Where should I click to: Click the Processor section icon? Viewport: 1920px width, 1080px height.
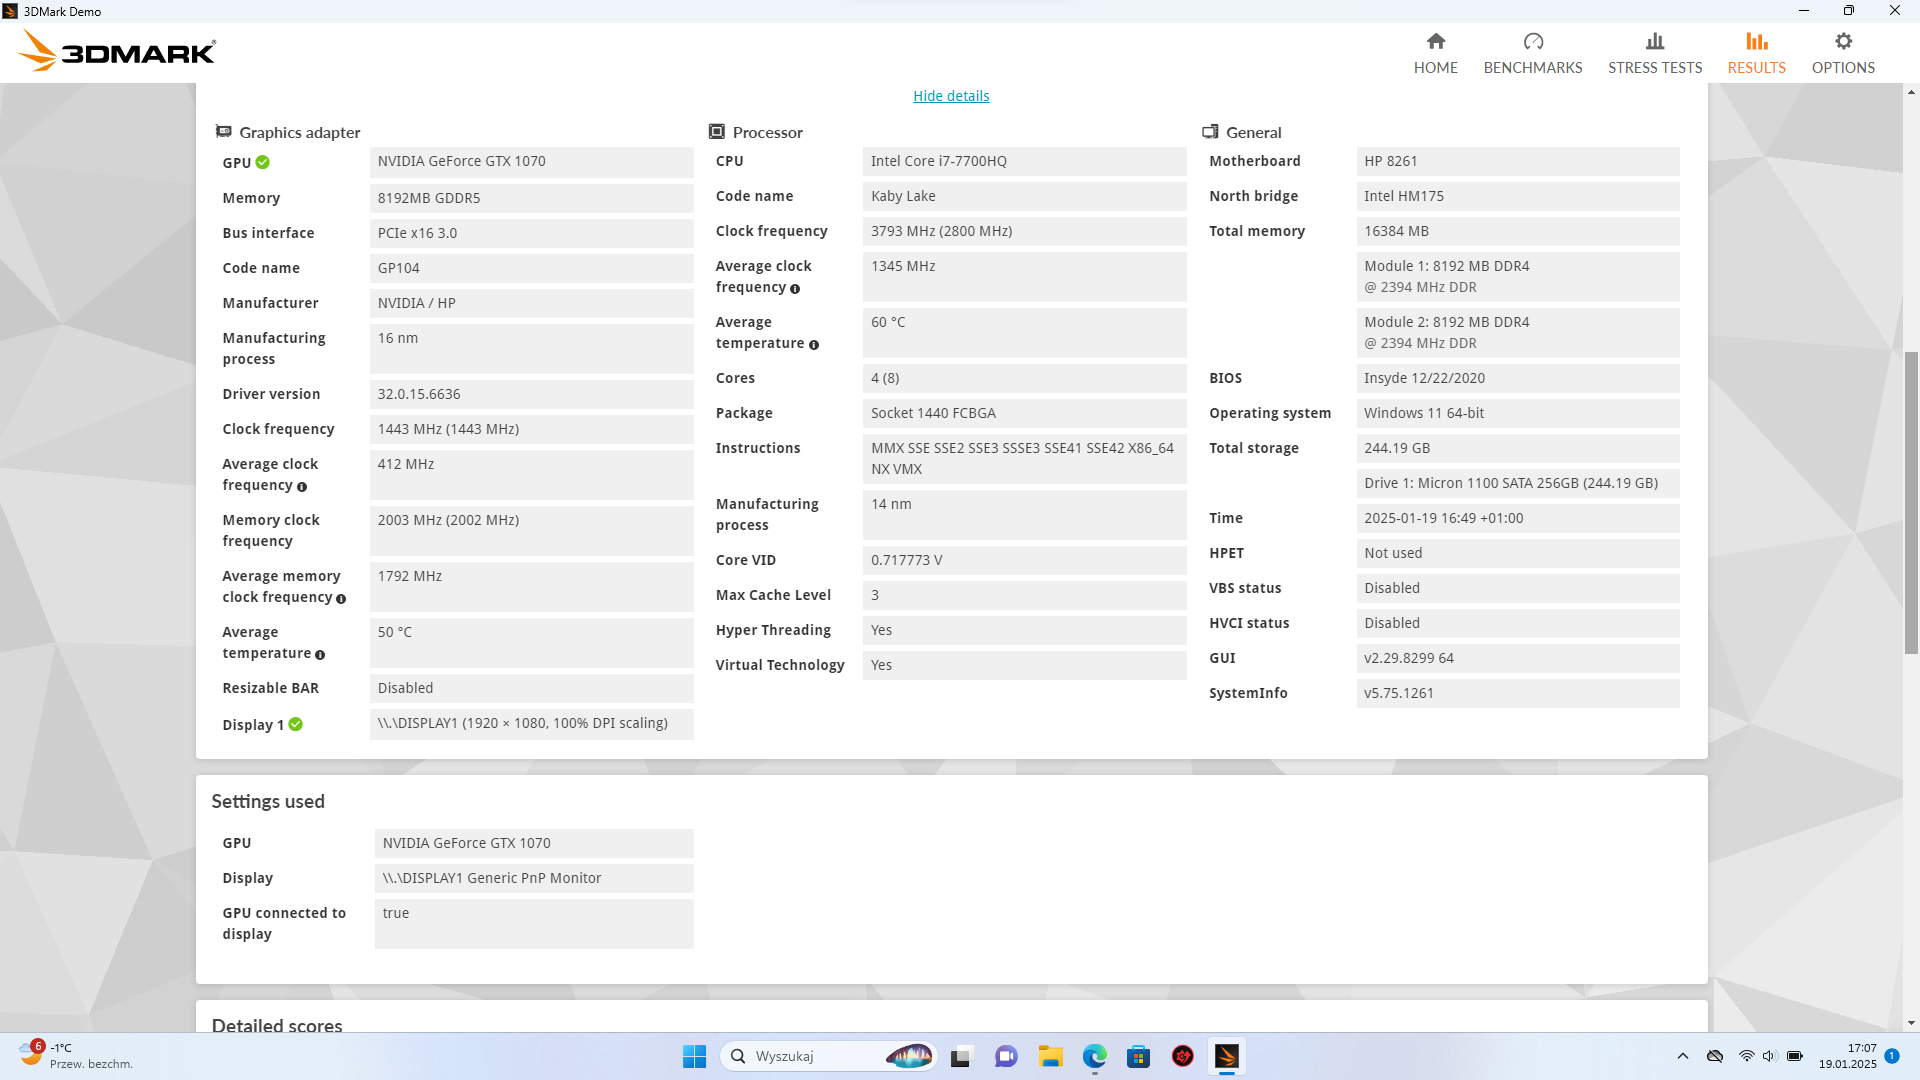pos(716,132)
